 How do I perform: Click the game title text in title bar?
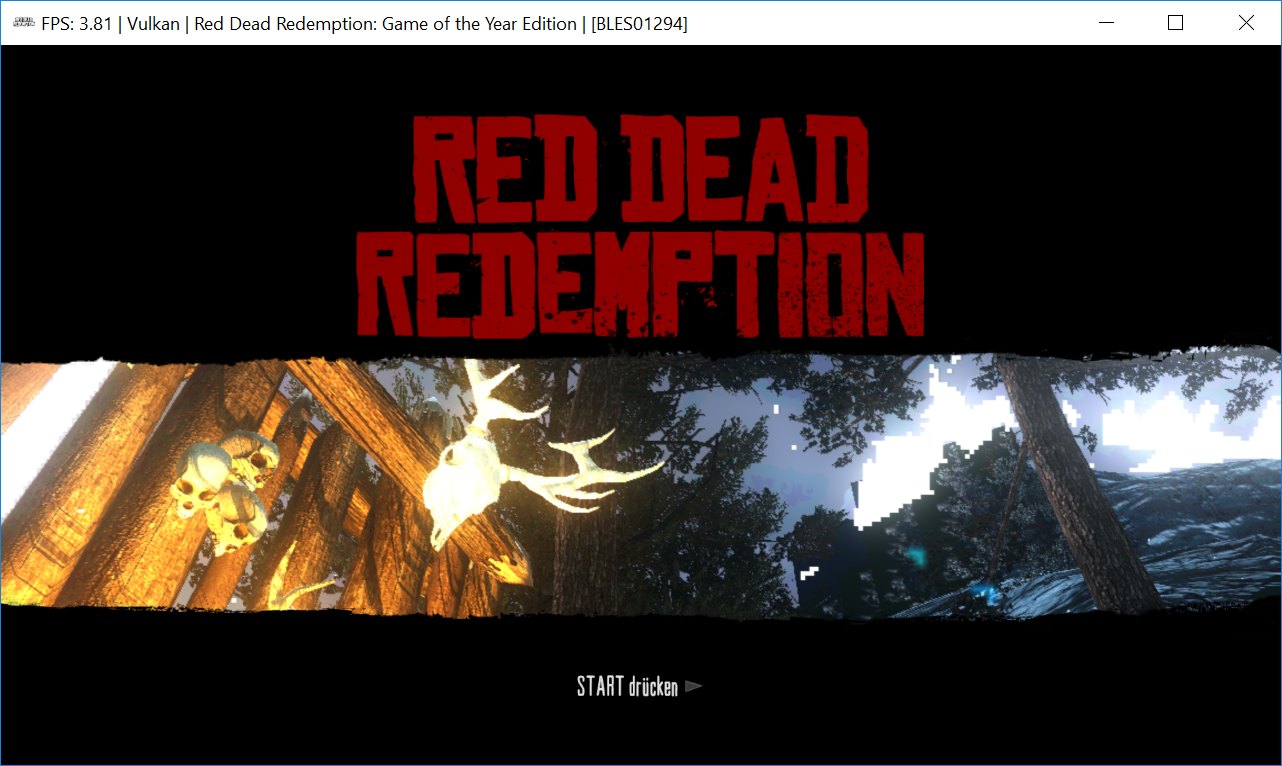tap(386, 24)
